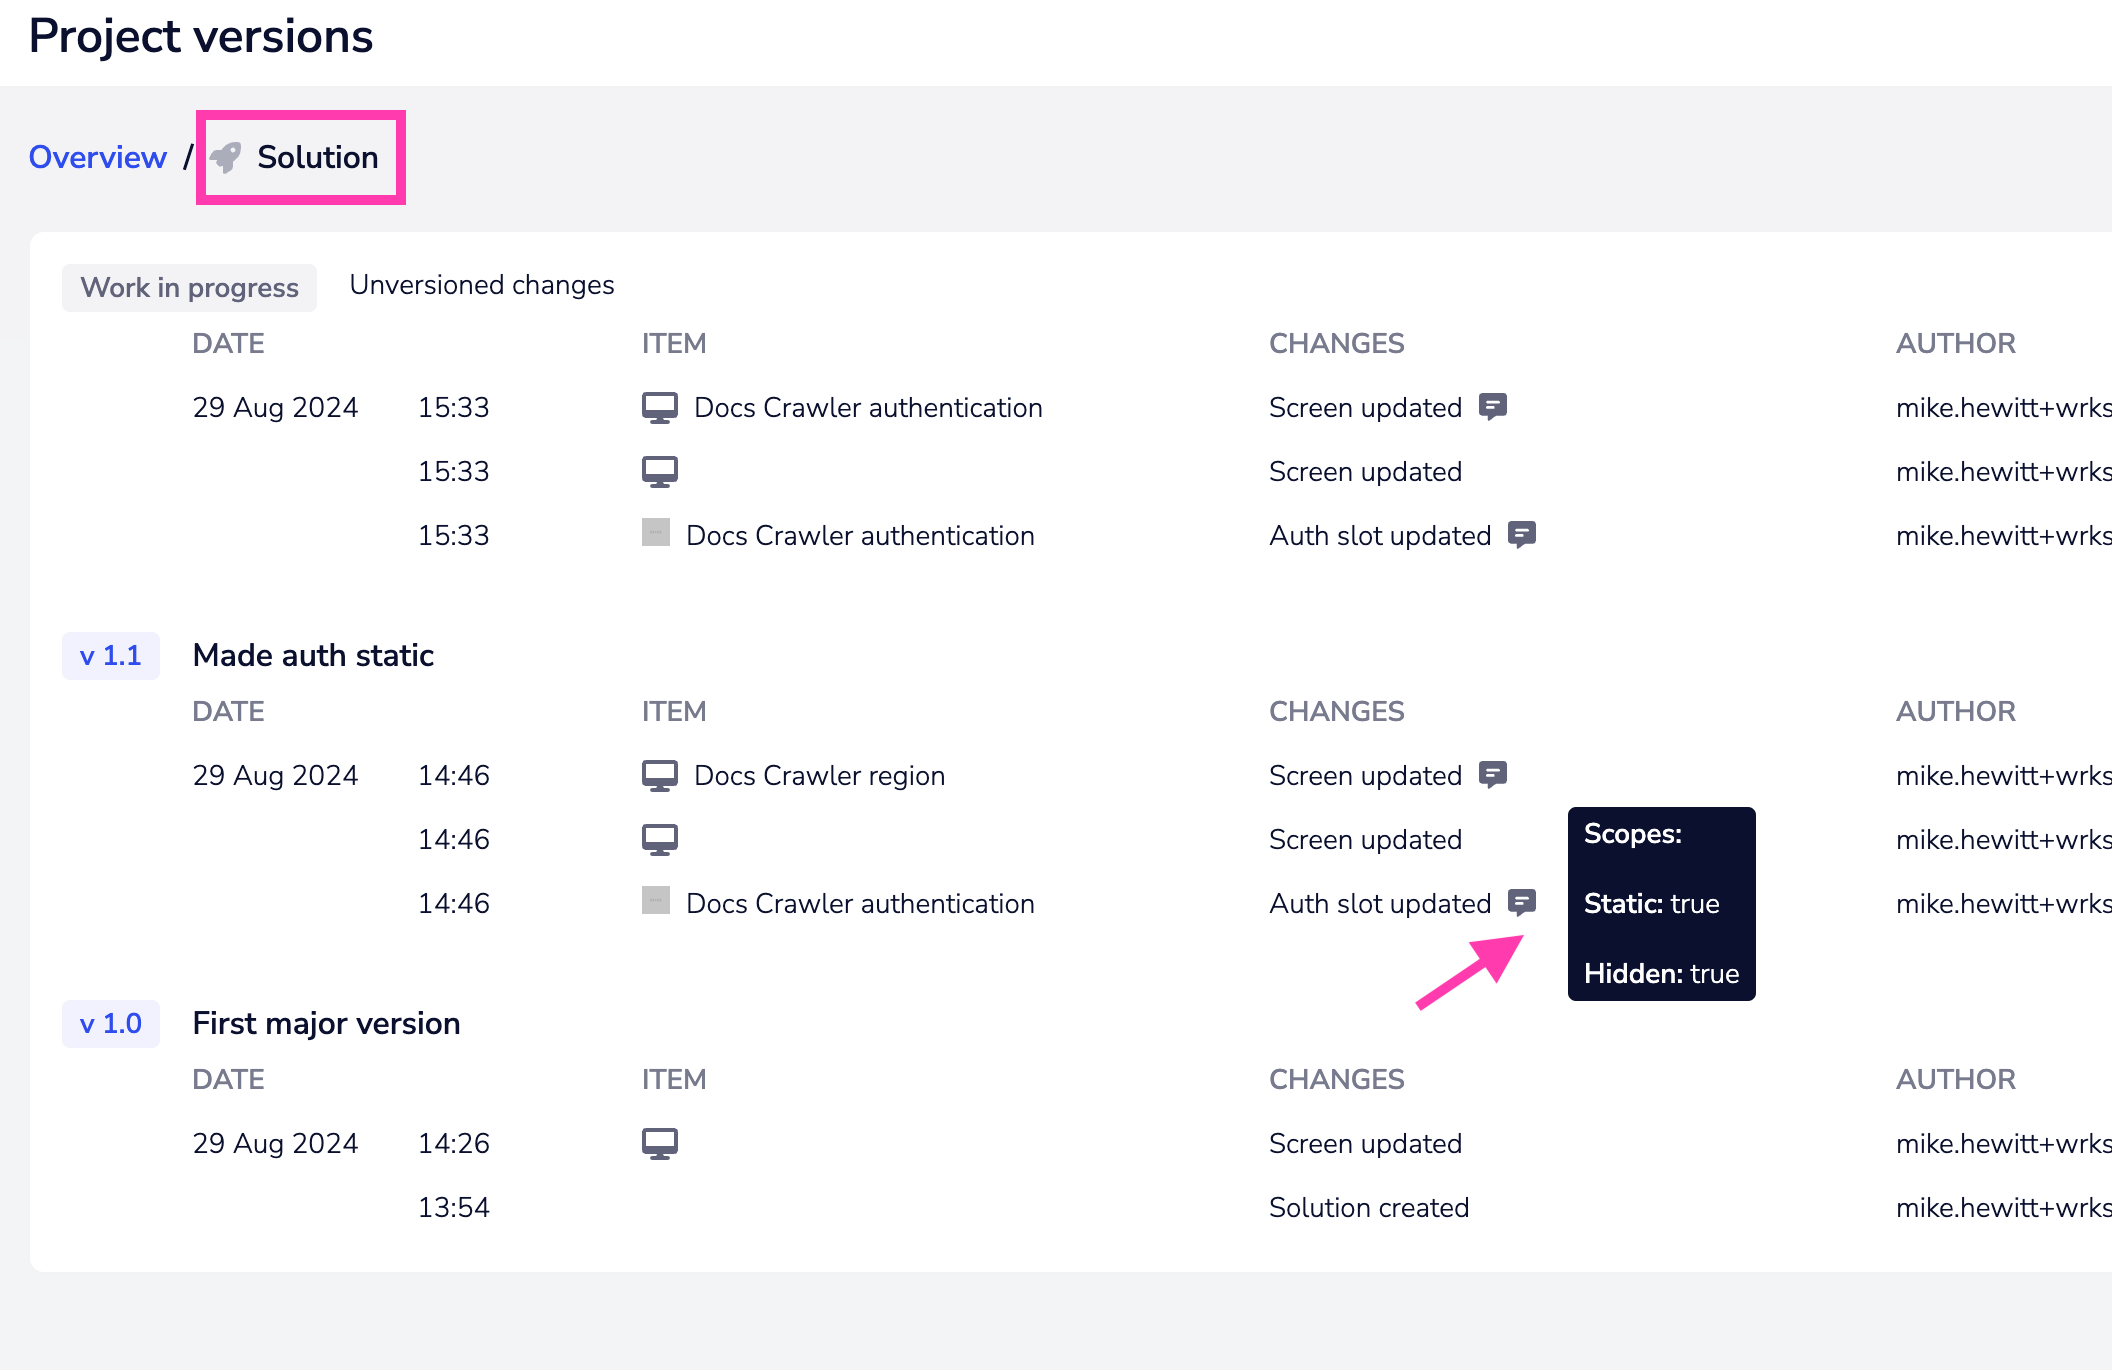The image size is (2112, 1370).
Task: Click the screen icon on the 14:46 unnamed row
Action: click(x=660, y=838)
